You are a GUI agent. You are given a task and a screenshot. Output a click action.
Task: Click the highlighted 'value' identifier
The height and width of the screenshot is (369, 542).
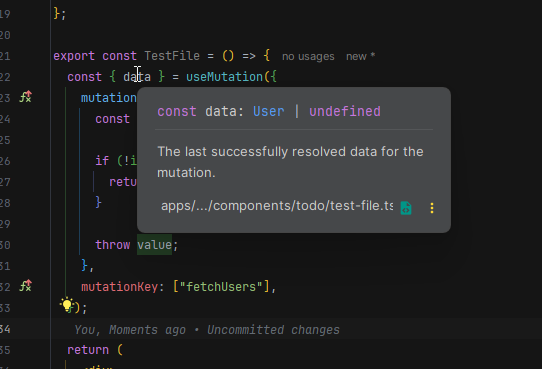click(154, 245)
